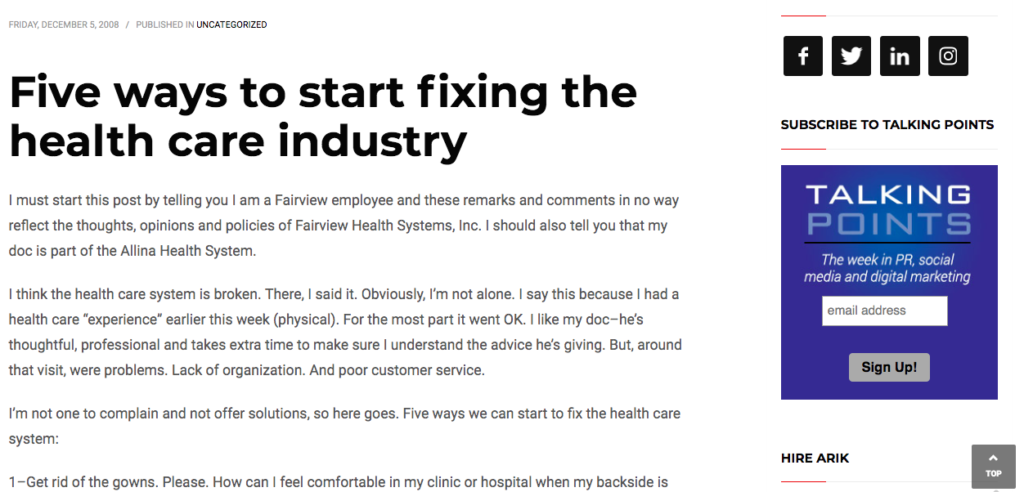1024x492 pixels.
Task: Click paragraph about broken health care system
Action: tap(345, 332)
